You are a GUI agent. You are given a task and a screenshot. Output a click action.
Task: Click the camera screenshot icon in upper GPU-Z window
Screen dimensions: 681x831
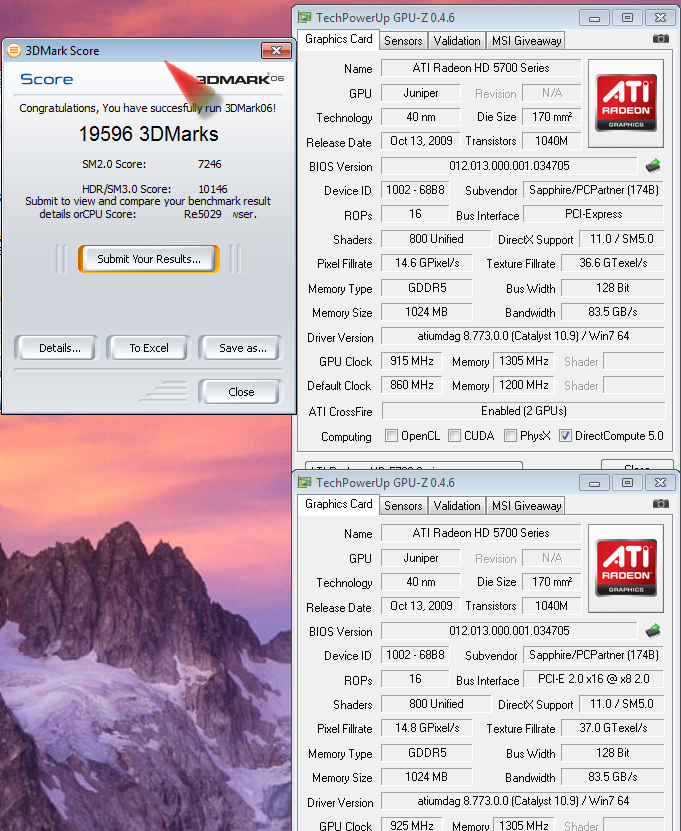click(x=660, y=39)
